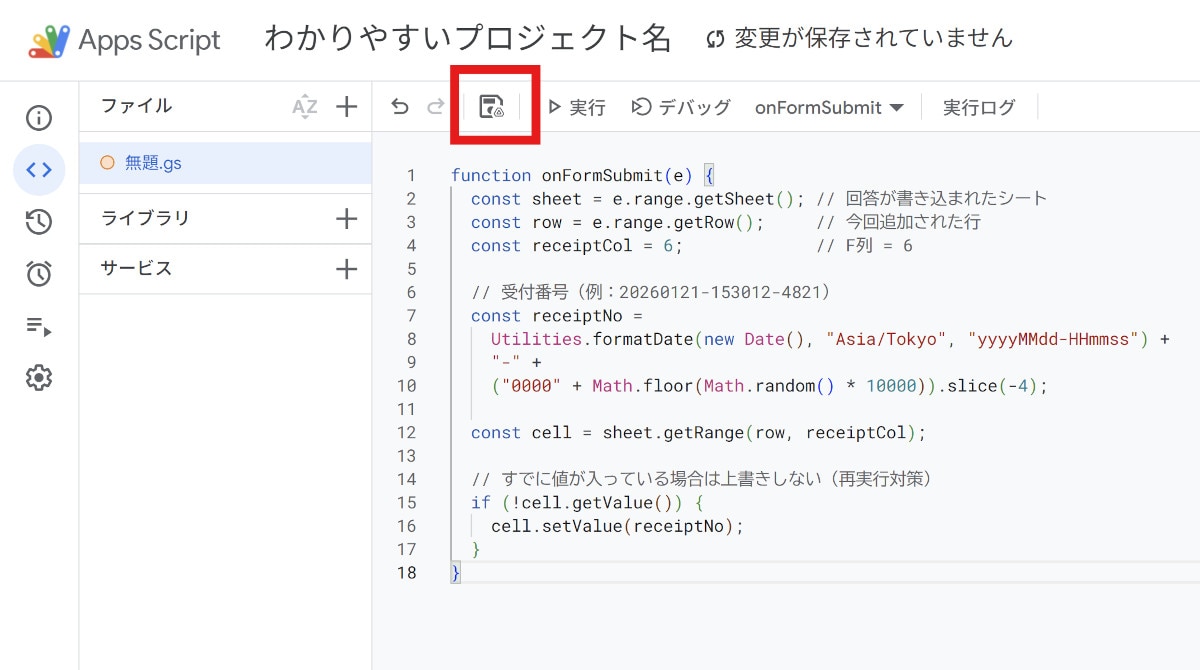The image size is (1200, 670).
Task: Click the デバッグ debug button
Action: 681,107
